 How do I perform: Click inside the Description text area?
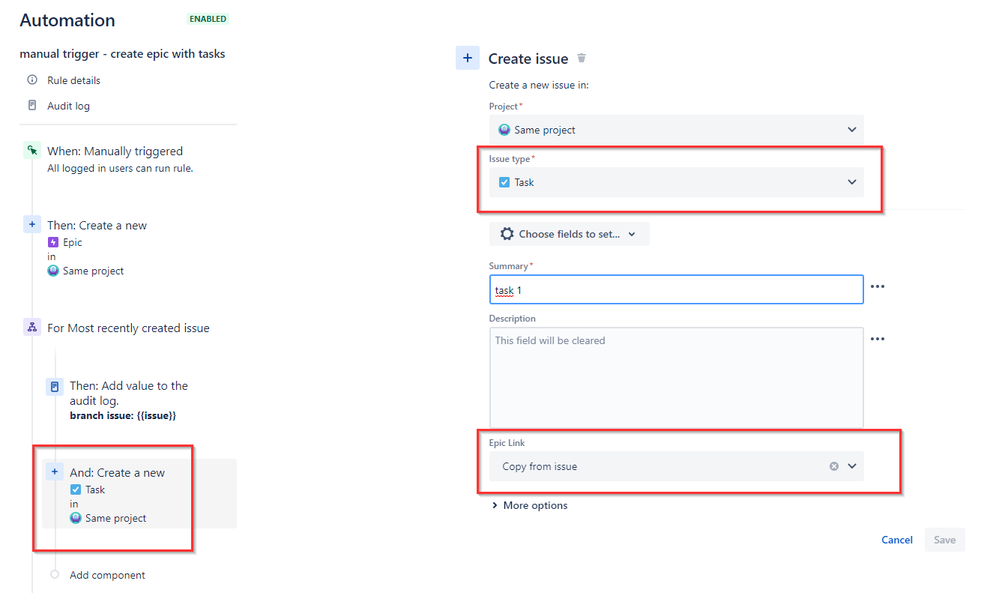tap(676, 377)
